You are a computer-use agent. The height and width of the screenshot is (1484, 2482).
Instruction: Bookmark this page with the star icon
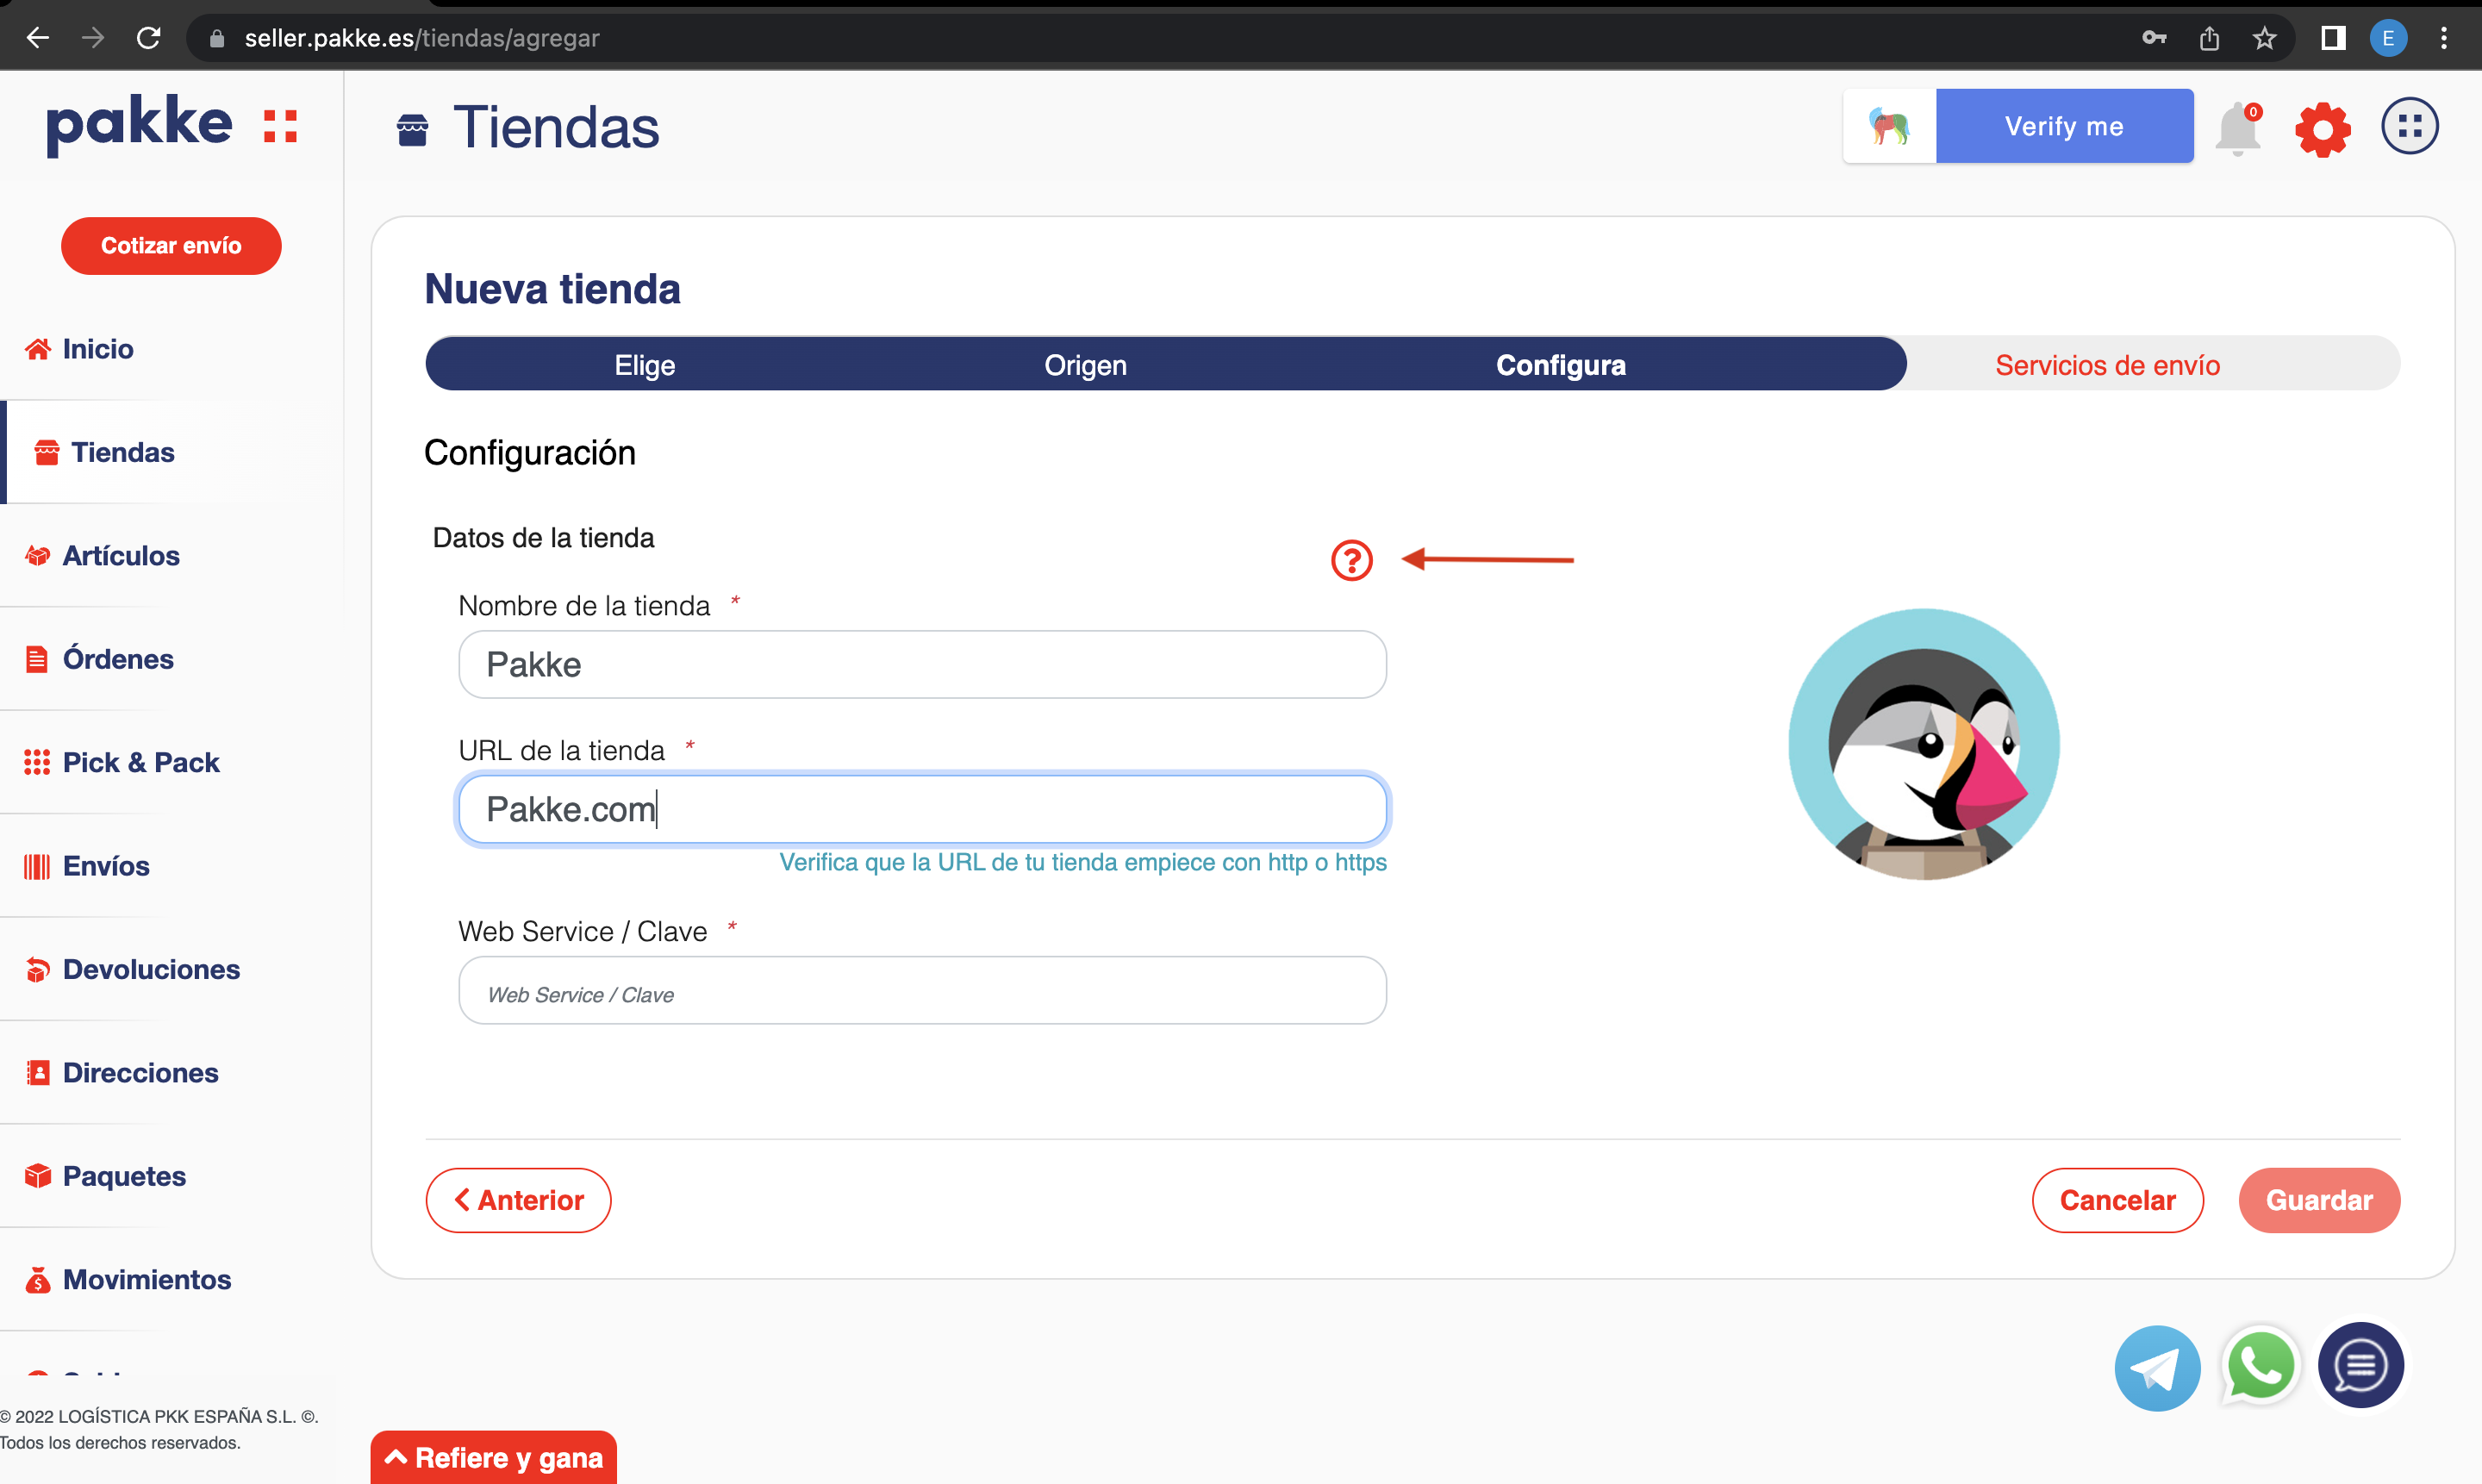(2264, 38)
